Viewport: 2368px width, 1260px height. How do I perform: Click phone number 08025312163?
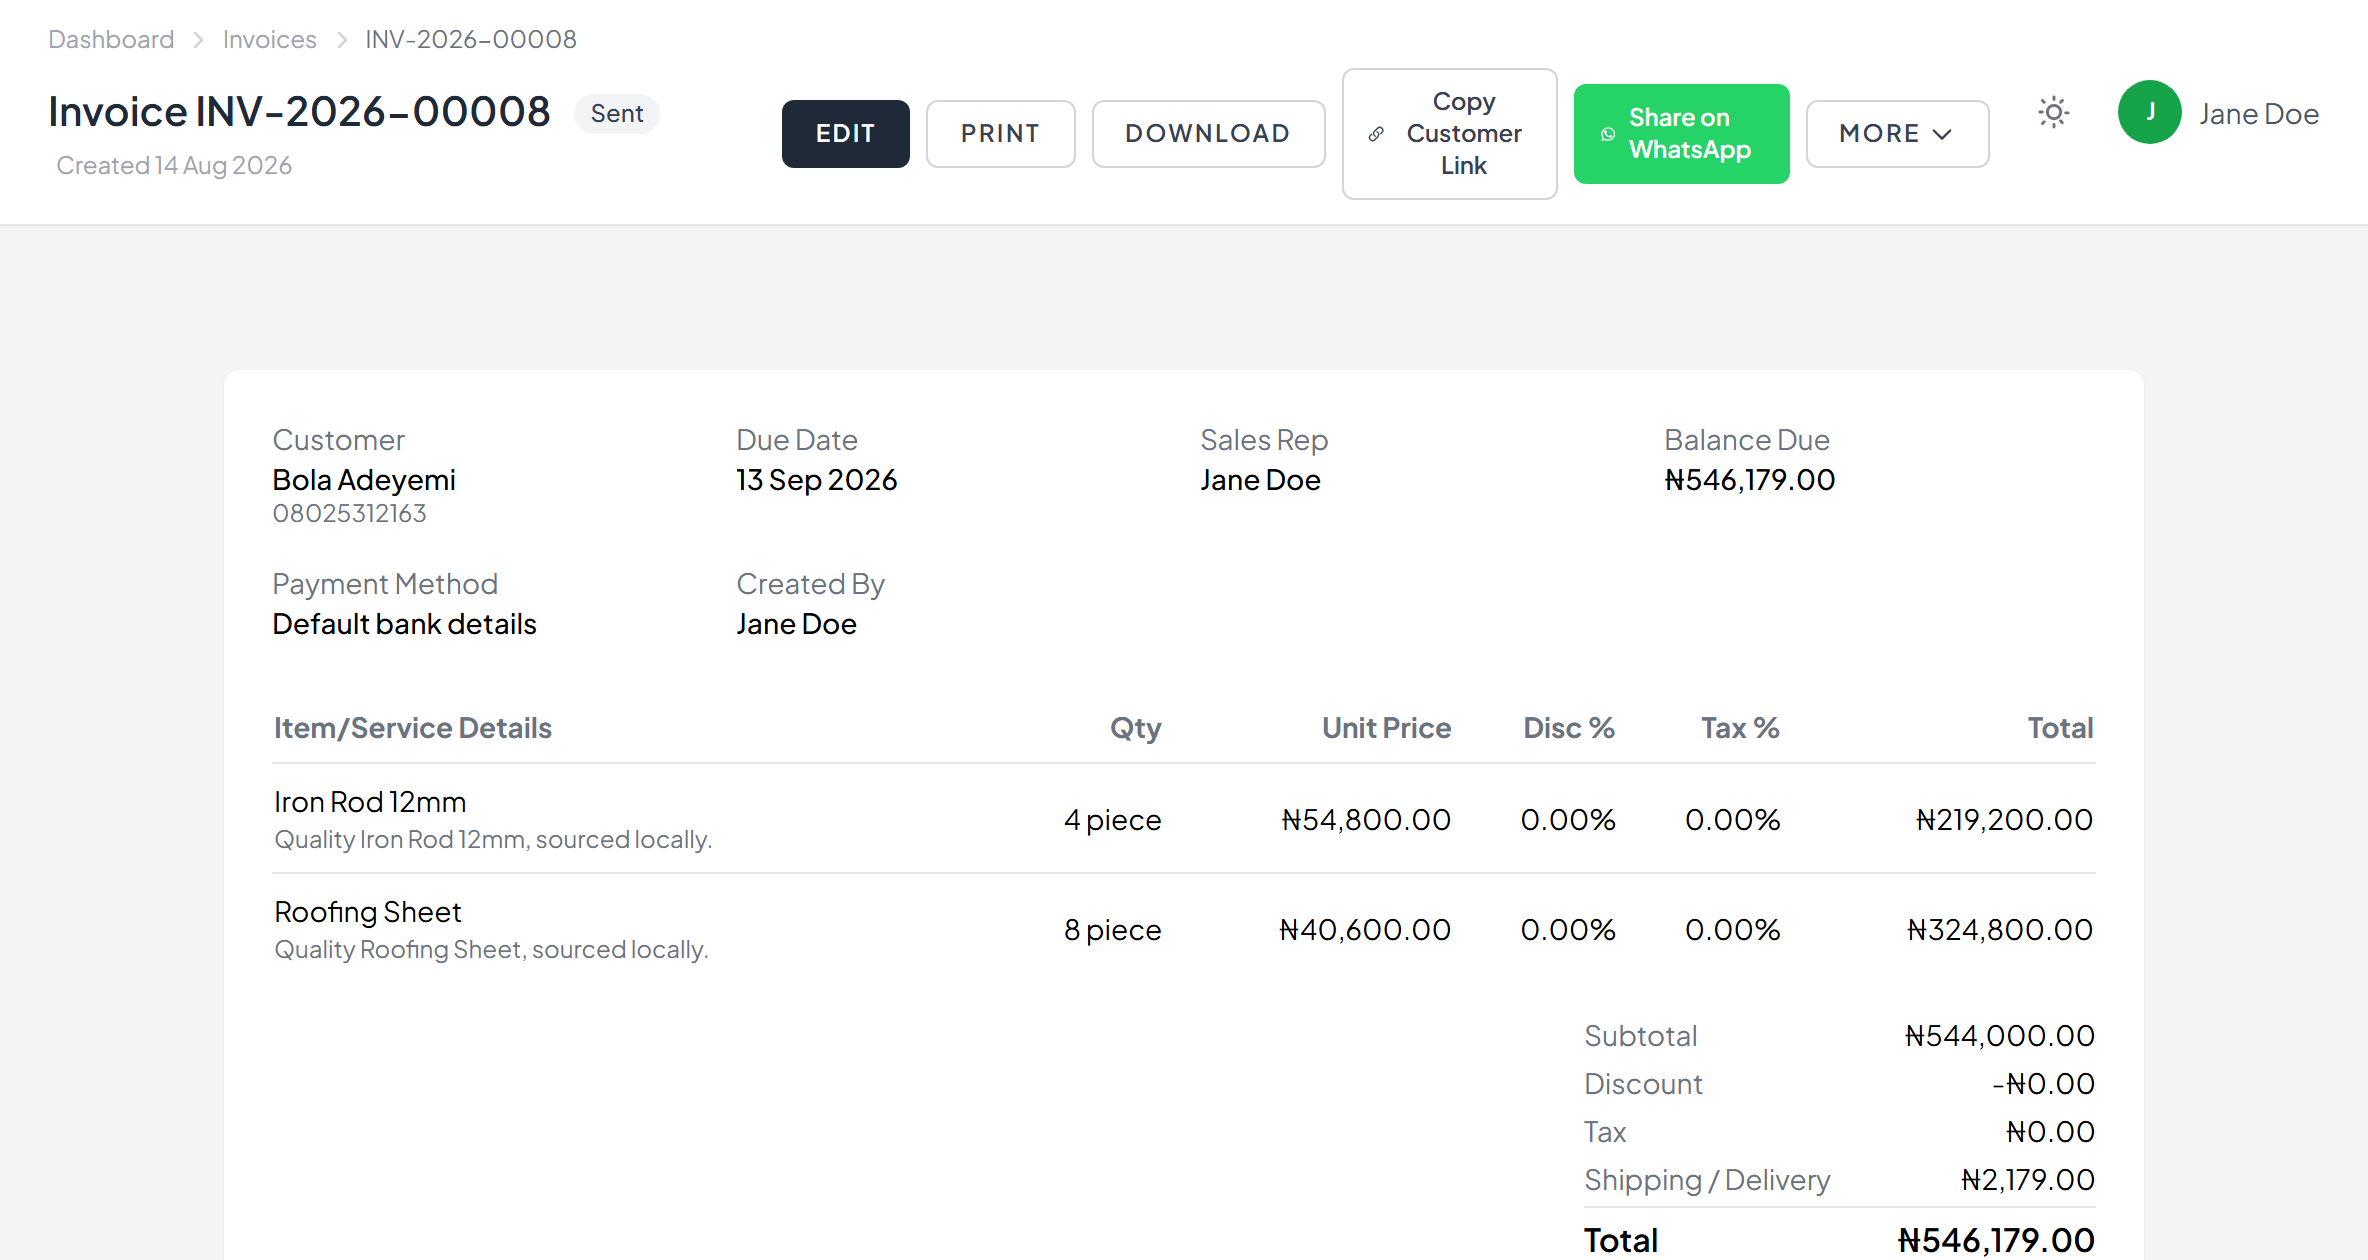click(349, 513)
